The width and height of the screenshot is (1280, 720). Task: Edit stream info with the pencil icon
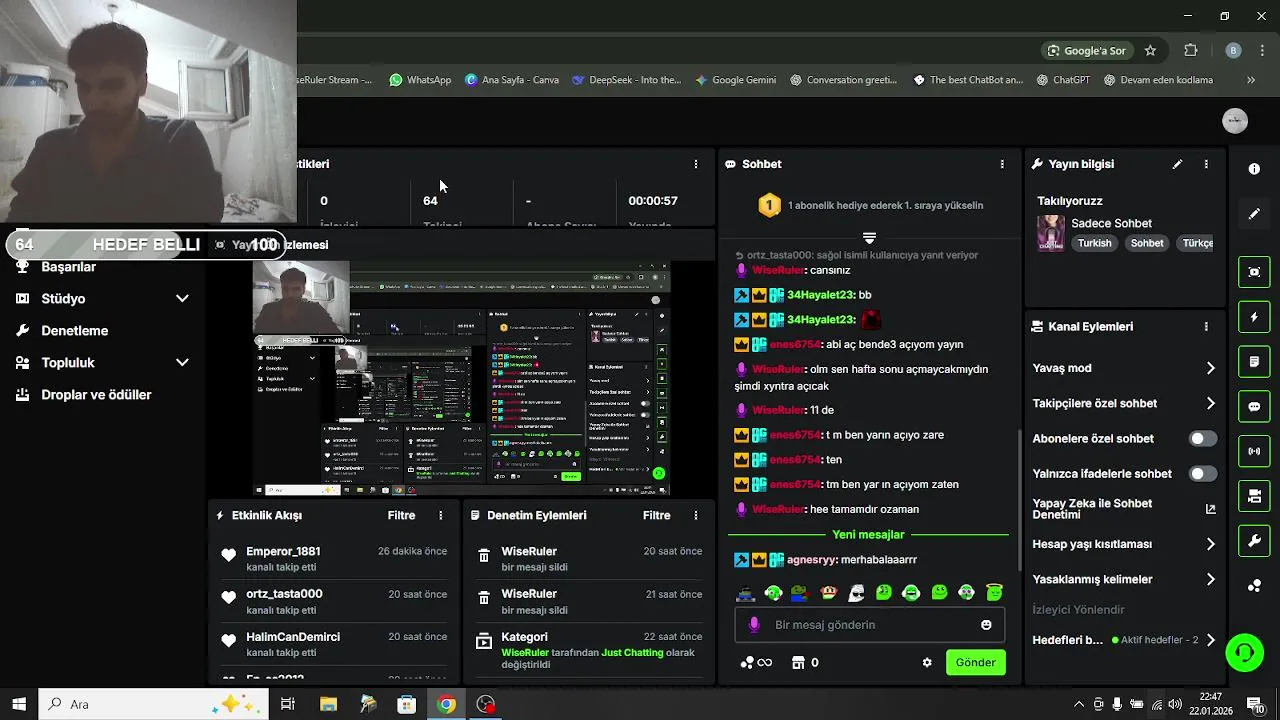pyautogui.click(x=1177, y=164)
